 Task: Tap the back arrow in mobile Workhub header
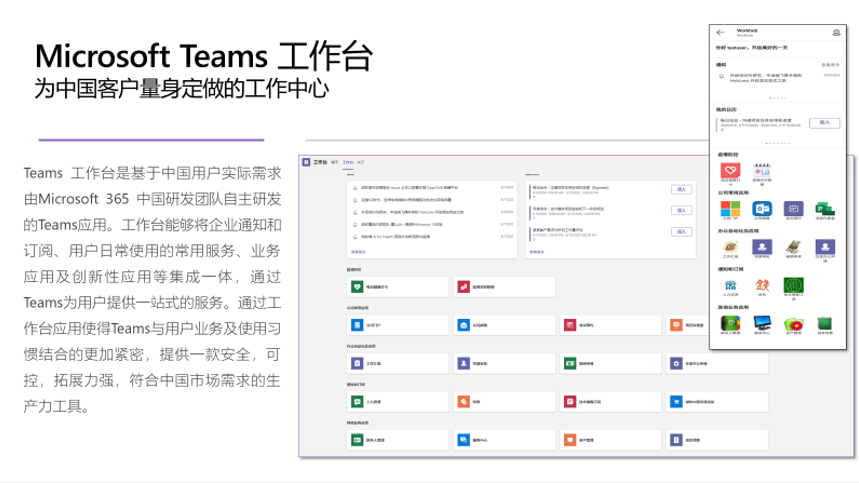pos(720,33)
